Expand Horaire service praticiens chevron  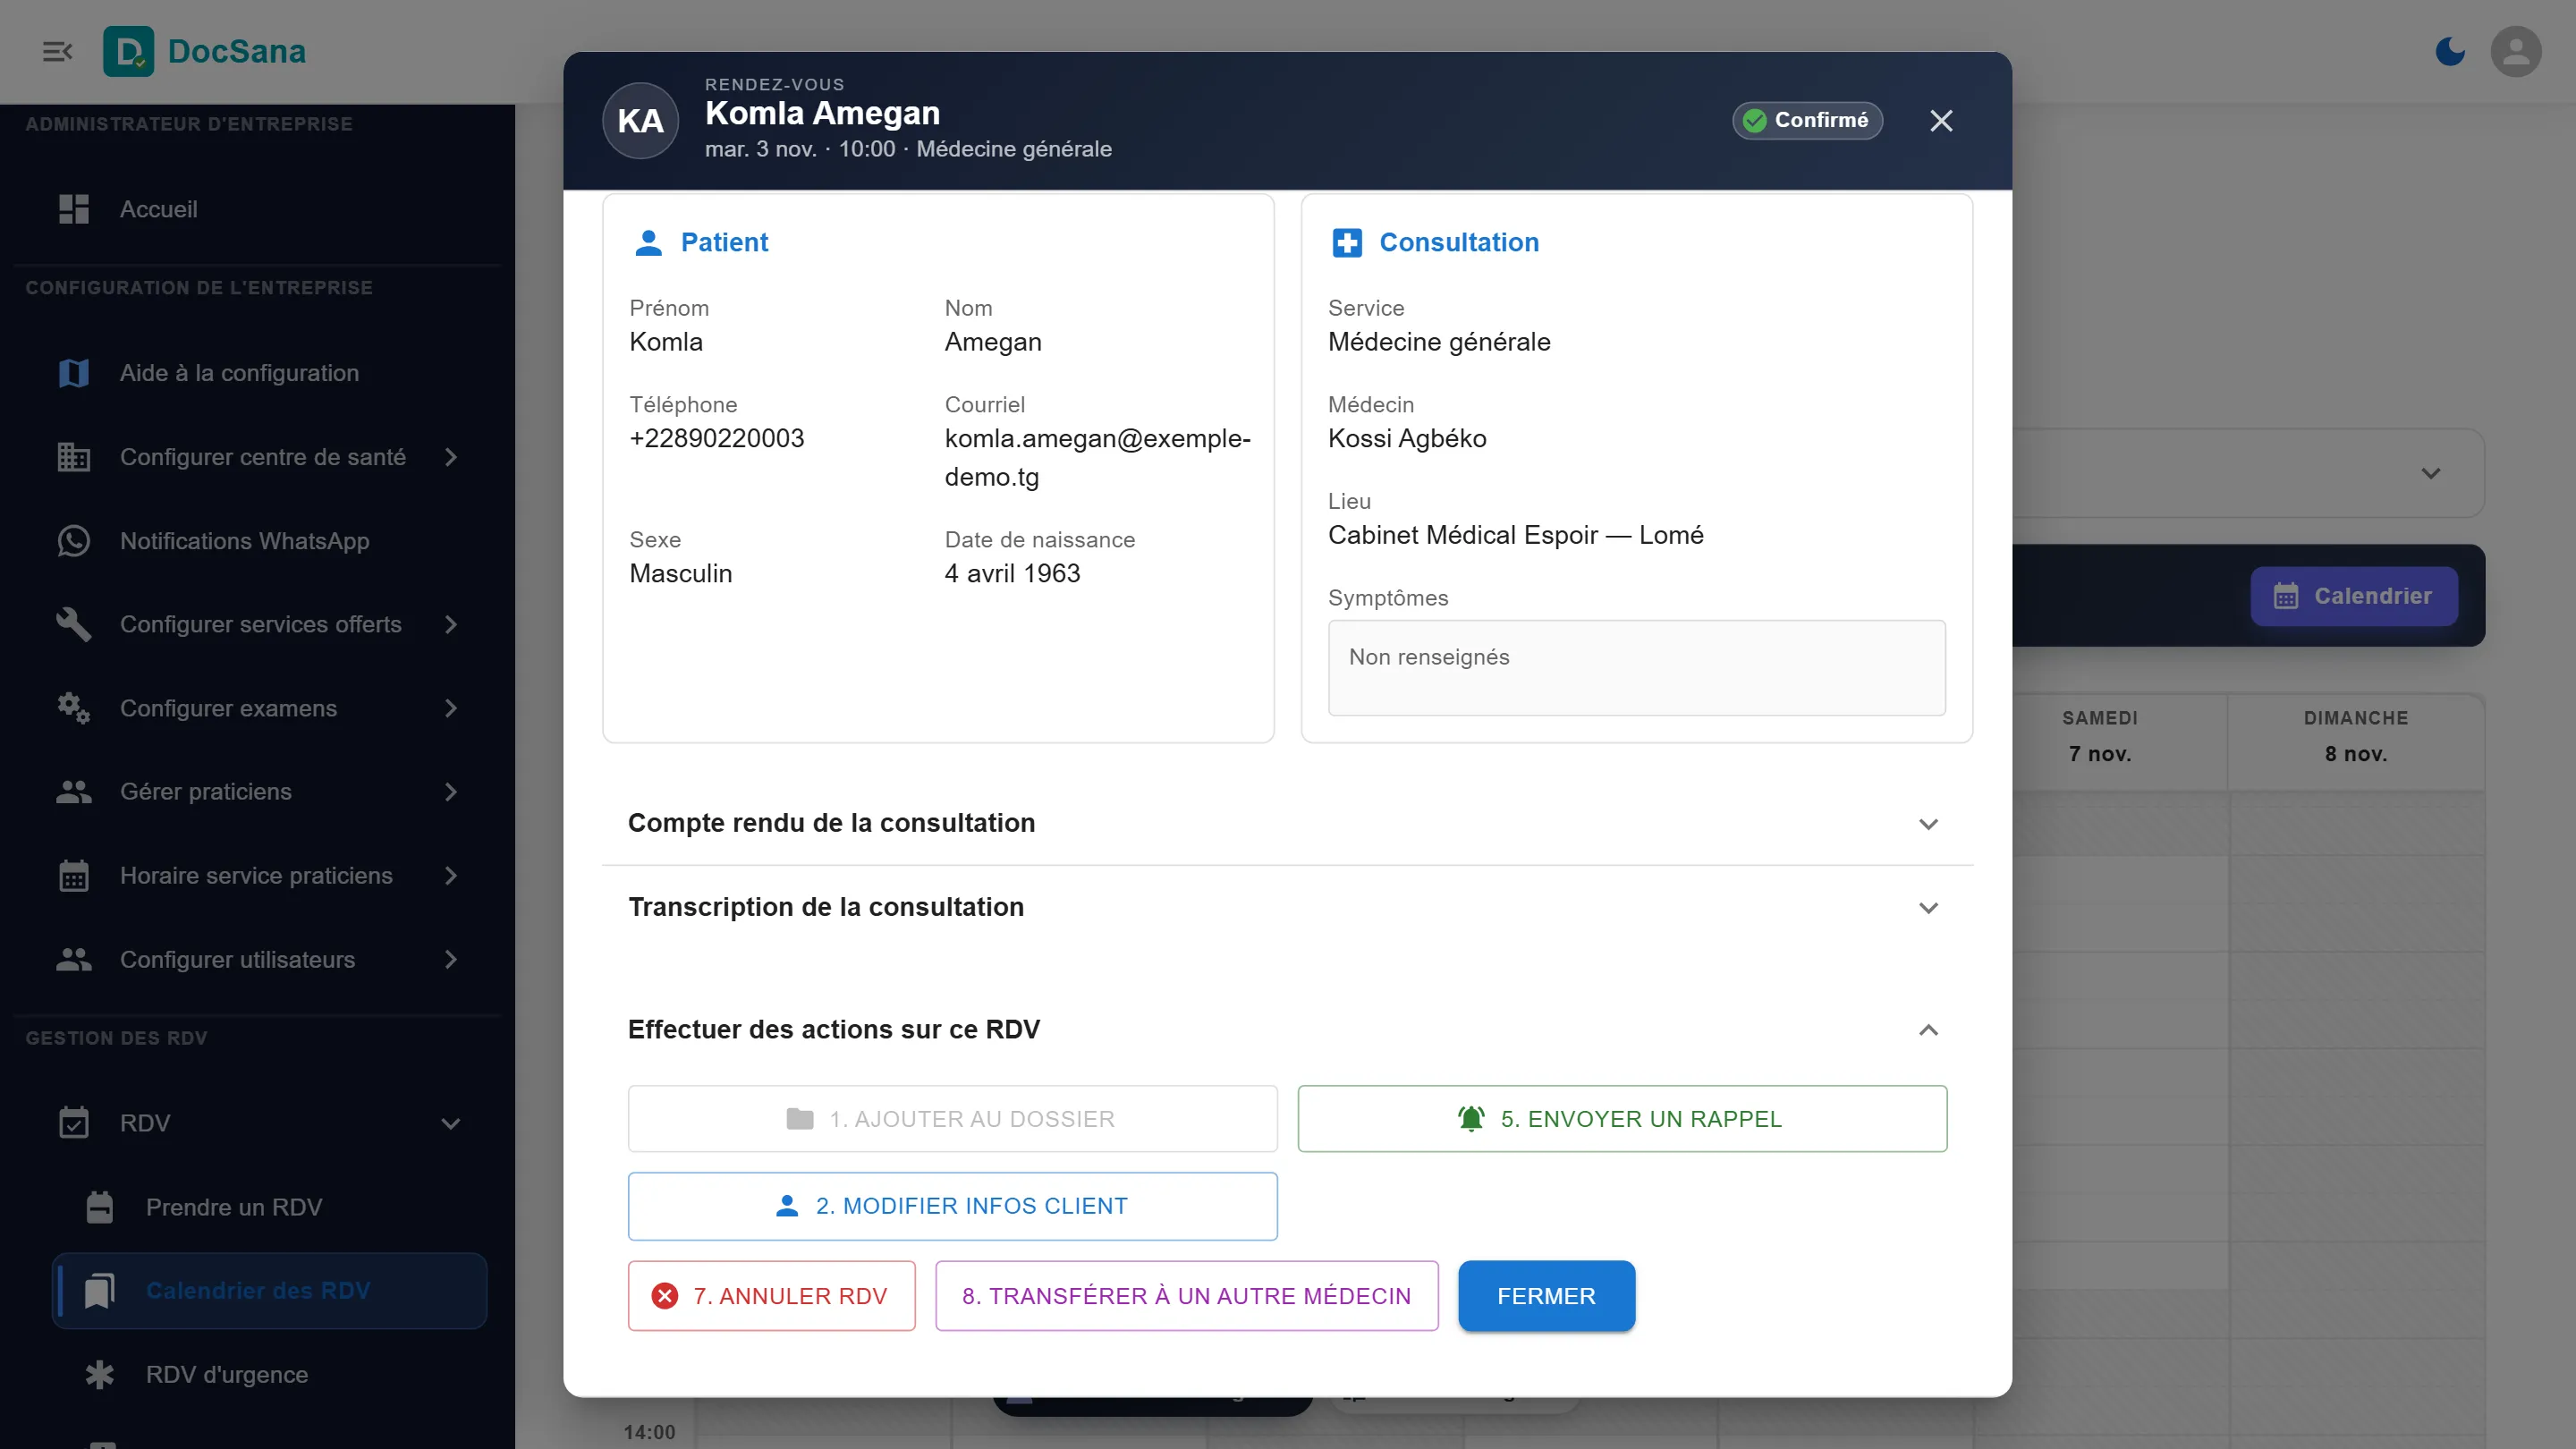pos(451,876)
